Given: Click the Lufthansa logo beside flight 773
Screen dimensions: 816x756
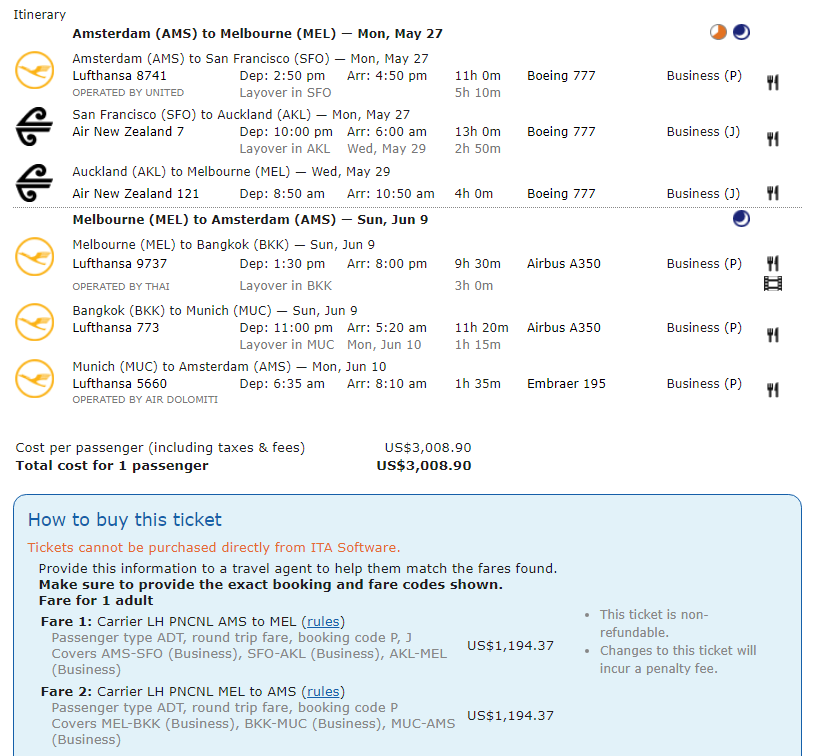Looking at the screenshot, I should tap(34, 322).
